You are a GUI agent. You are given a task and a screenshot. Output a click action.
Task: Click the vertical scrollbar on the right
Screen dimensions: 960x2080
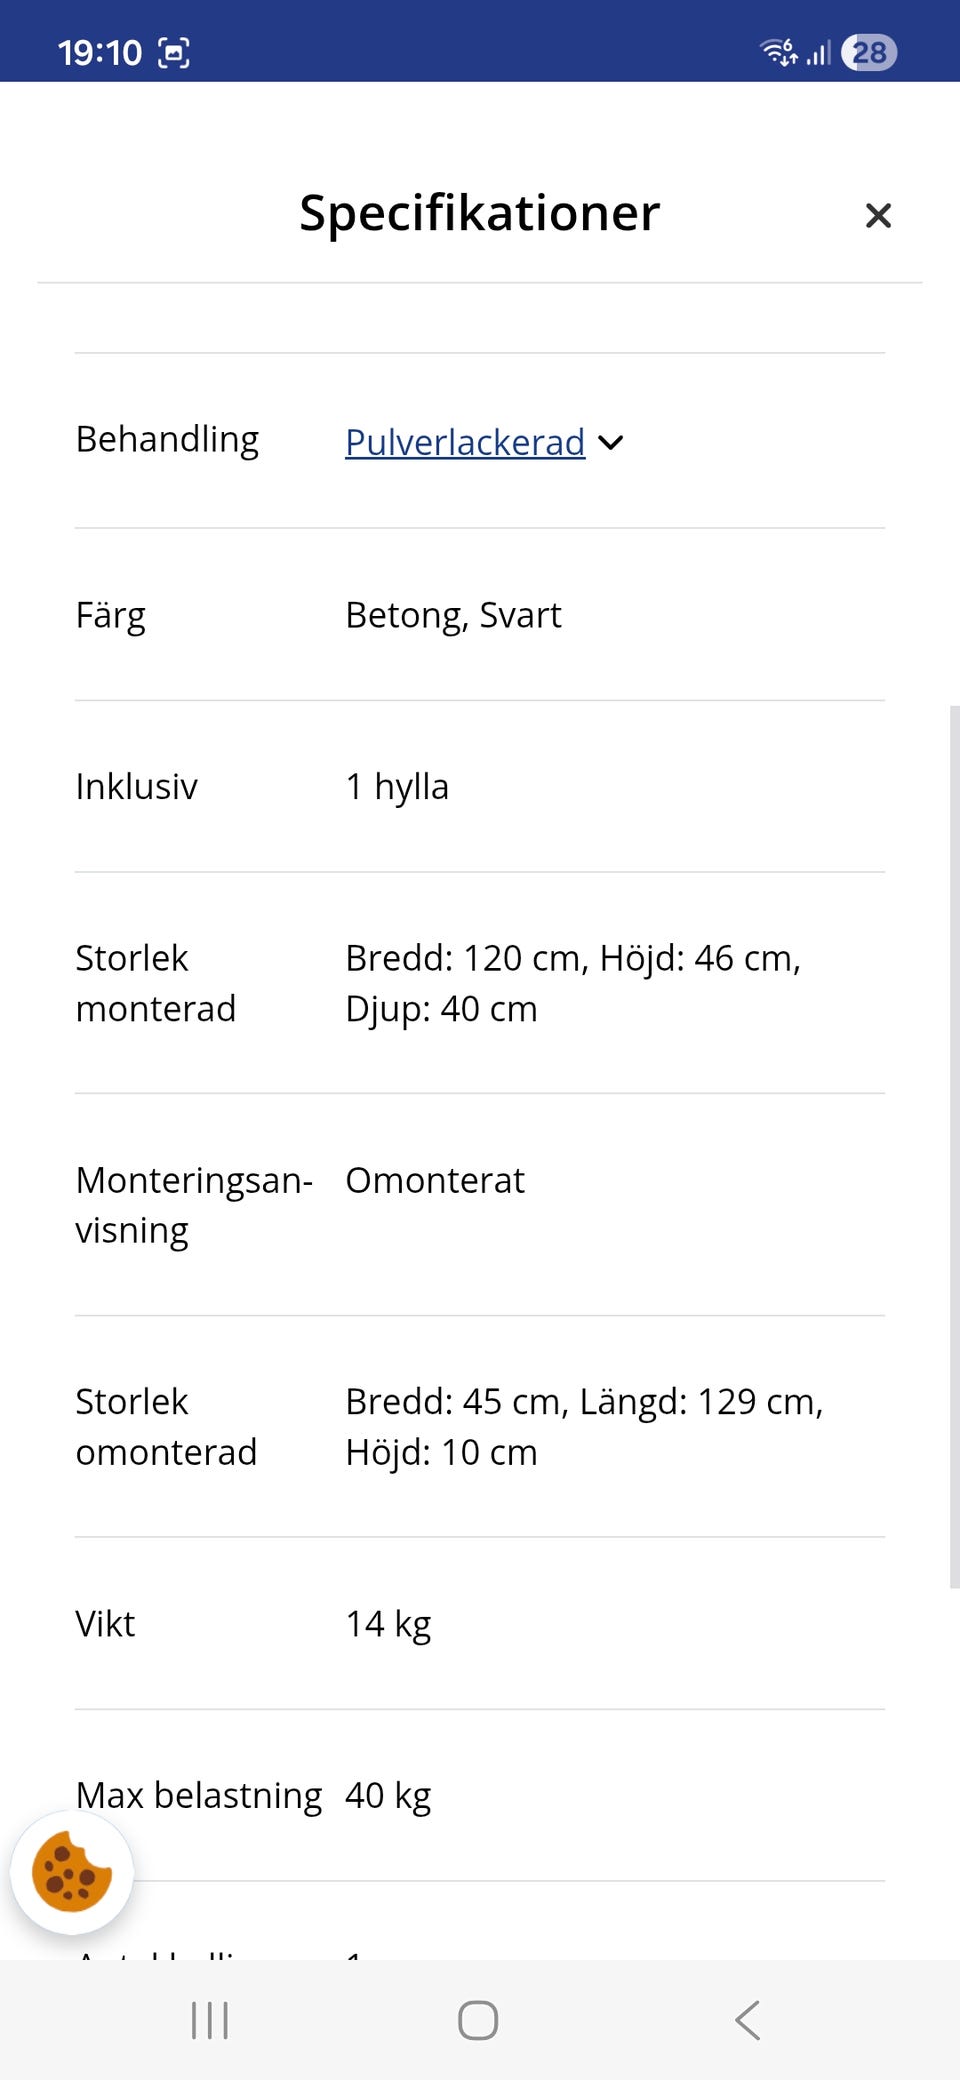click(x=954, y=1146)
